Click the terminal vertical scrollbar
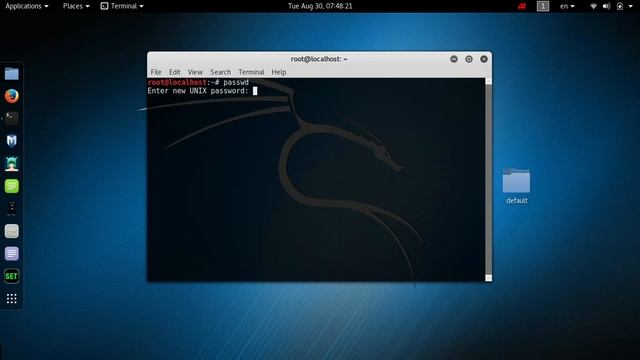The image size is (640, 360). coord(488,180)
